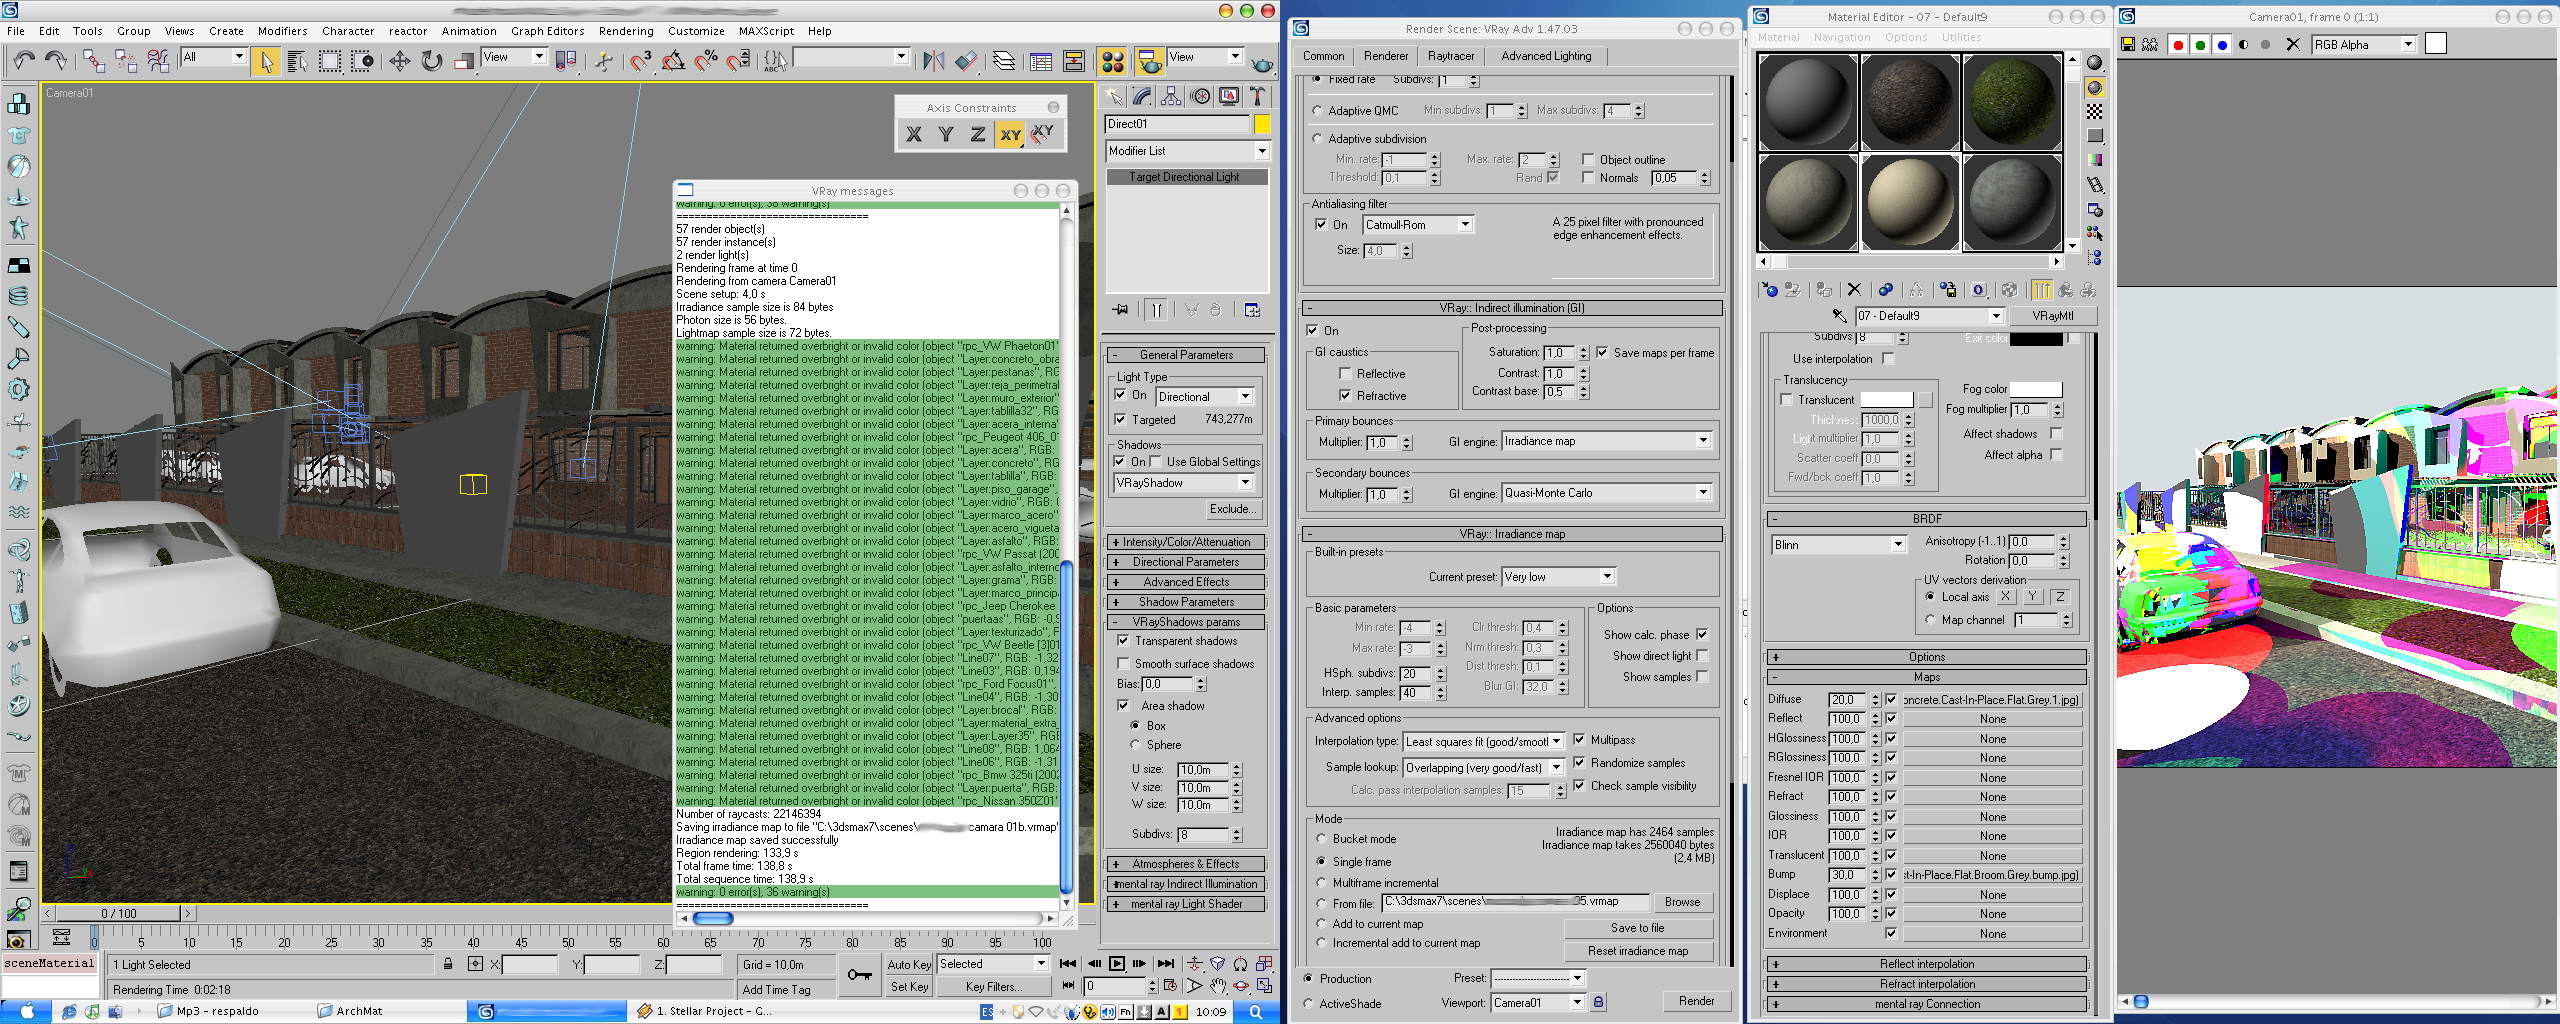Choose the Select and Move tool

399,61
